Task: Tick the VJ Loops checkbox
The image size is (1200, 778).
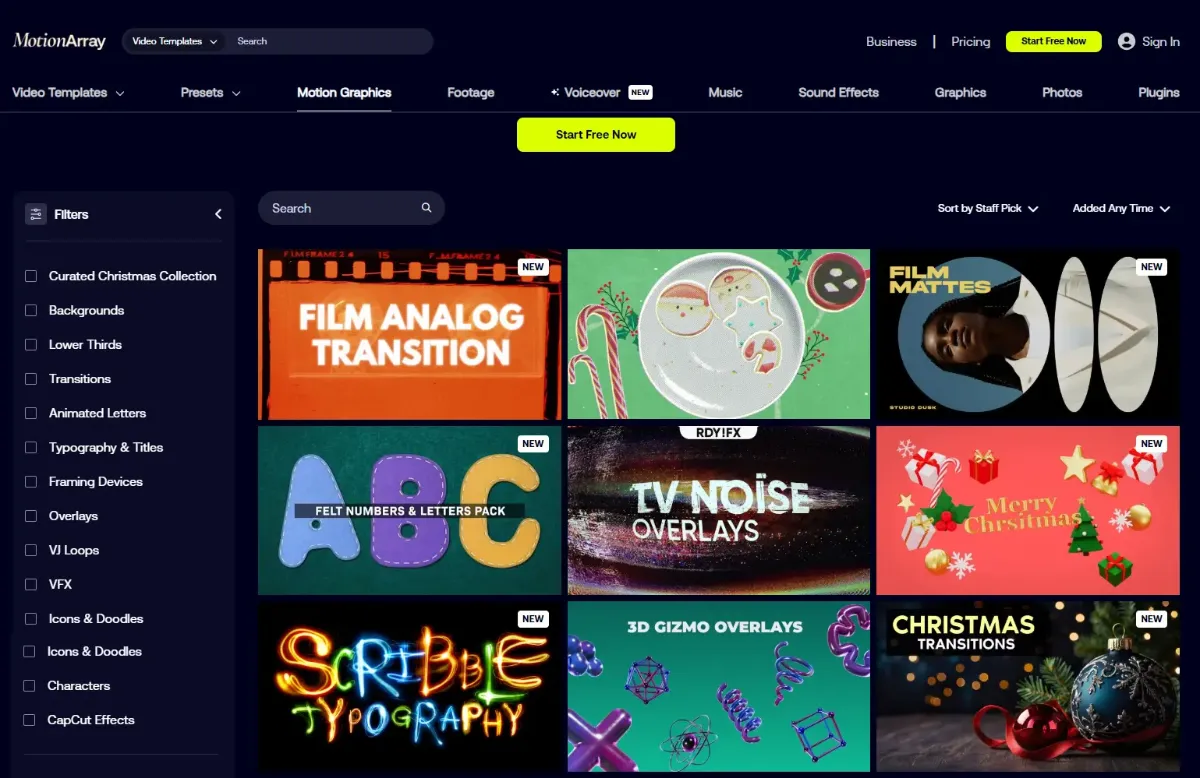Action: [31, 550]
